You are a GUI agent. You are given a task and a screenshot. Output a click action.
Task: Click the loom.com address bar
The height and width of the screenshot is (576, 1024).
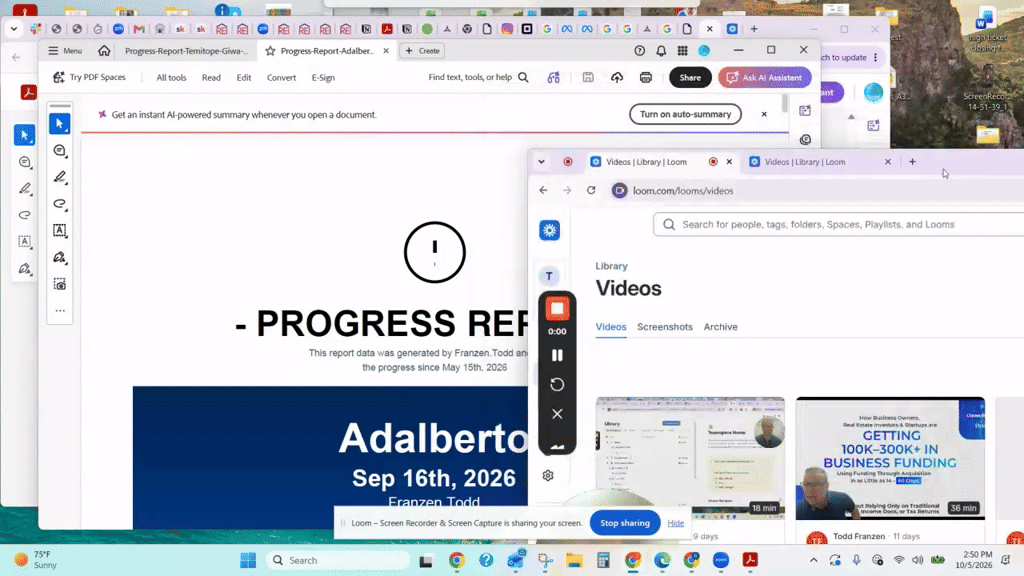(x=683, y=191)
